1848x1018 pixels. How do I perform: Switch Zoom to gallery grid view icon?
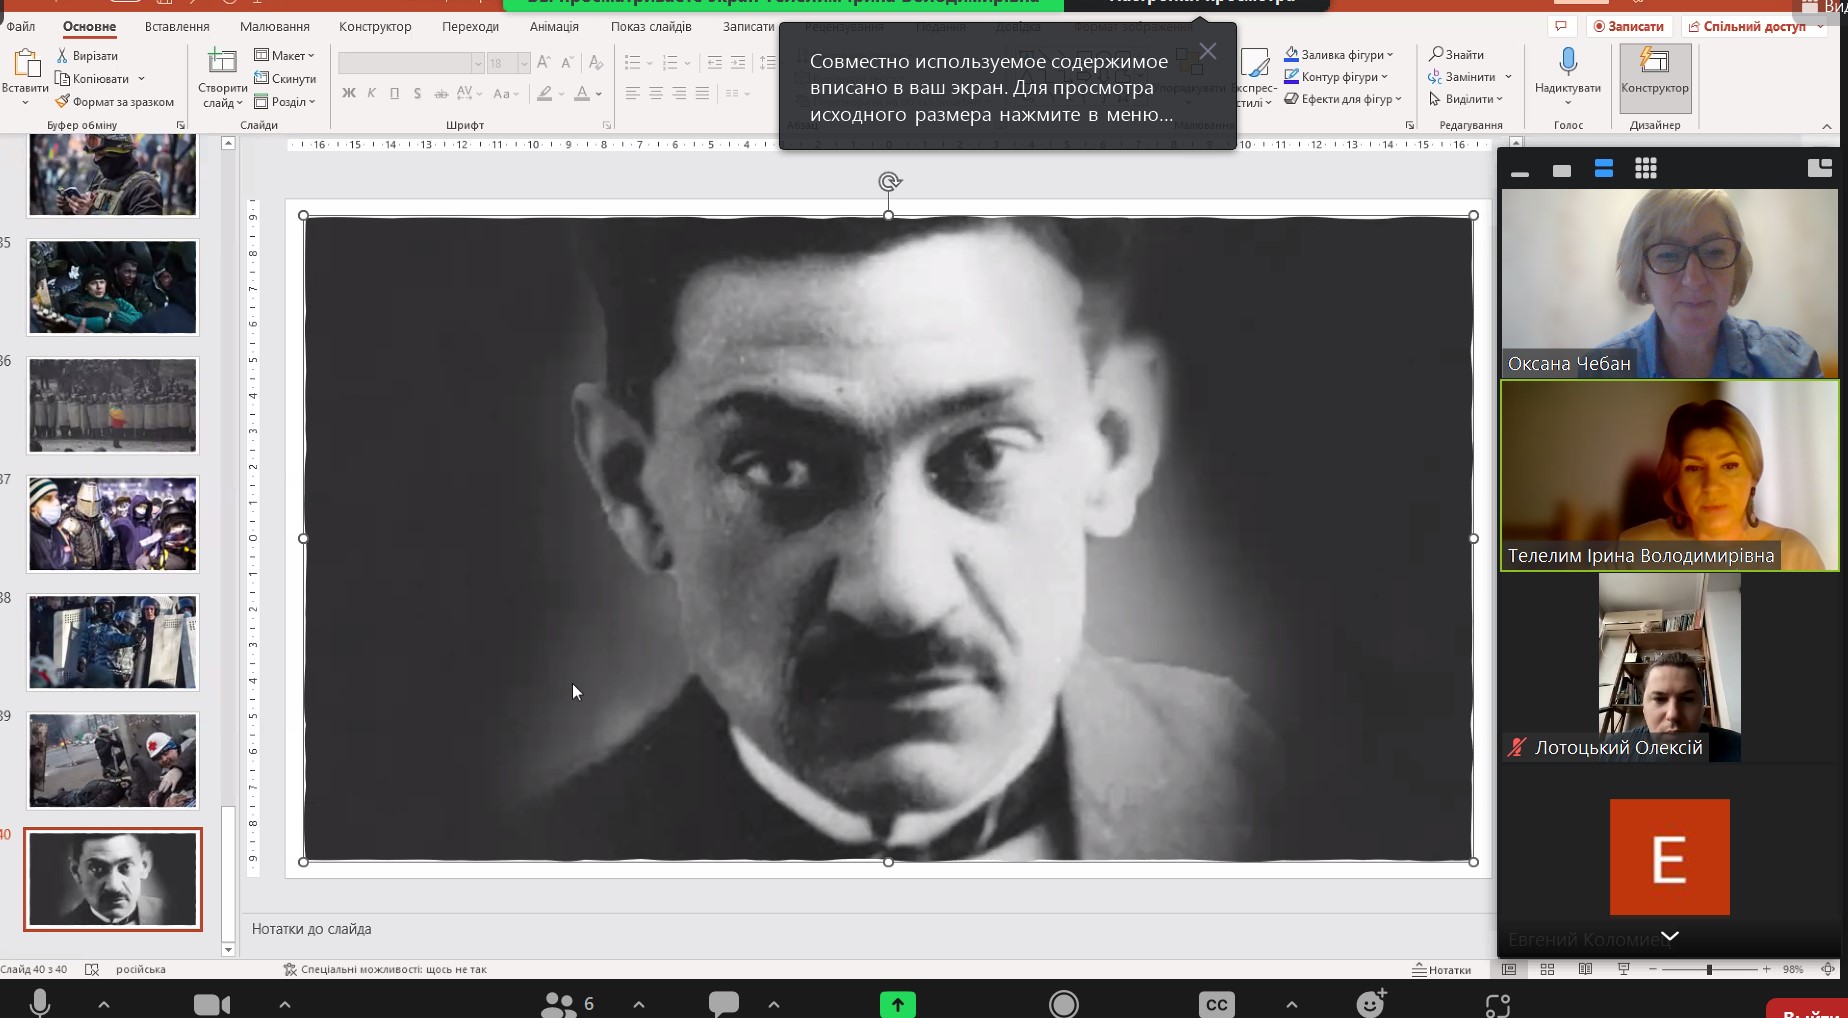(x=1645, y=169)
